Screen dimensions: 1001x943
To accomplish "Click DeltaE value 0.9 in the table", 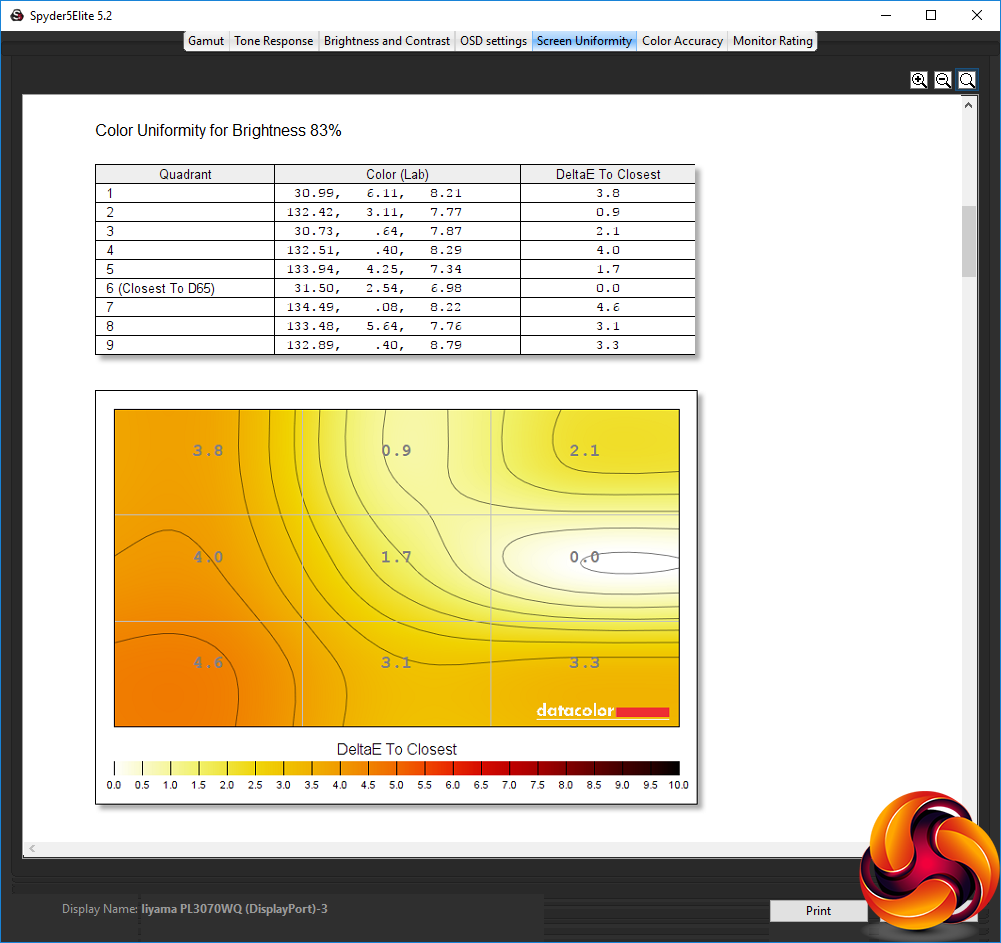I will point(608,212).
